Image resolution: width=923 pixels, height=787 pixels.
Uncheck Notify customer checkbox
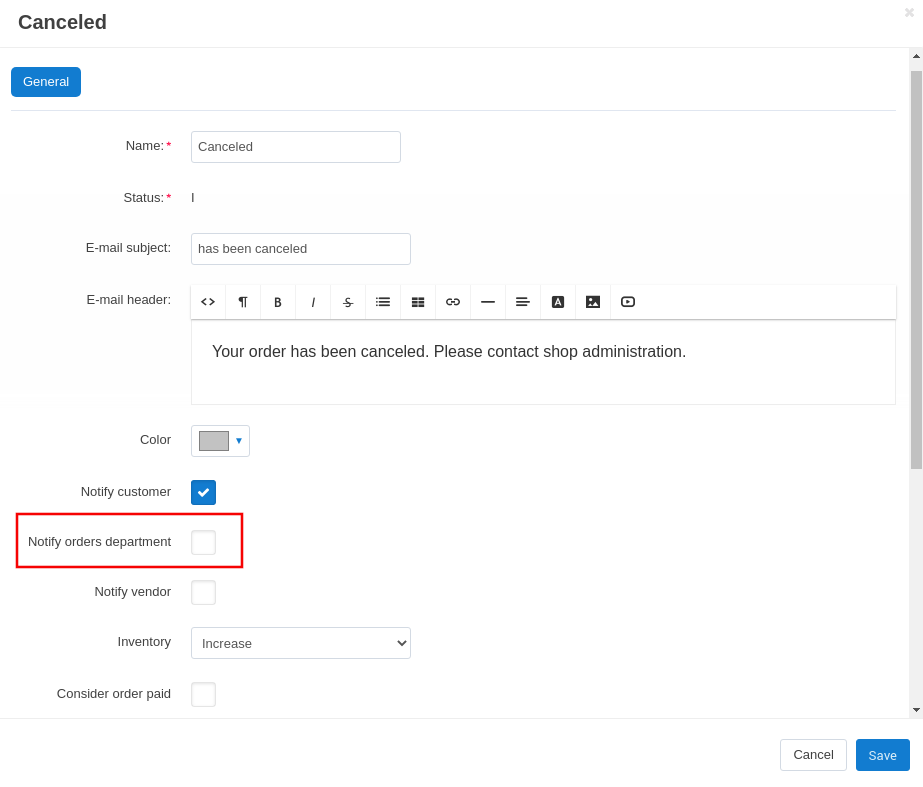point(203,493)
